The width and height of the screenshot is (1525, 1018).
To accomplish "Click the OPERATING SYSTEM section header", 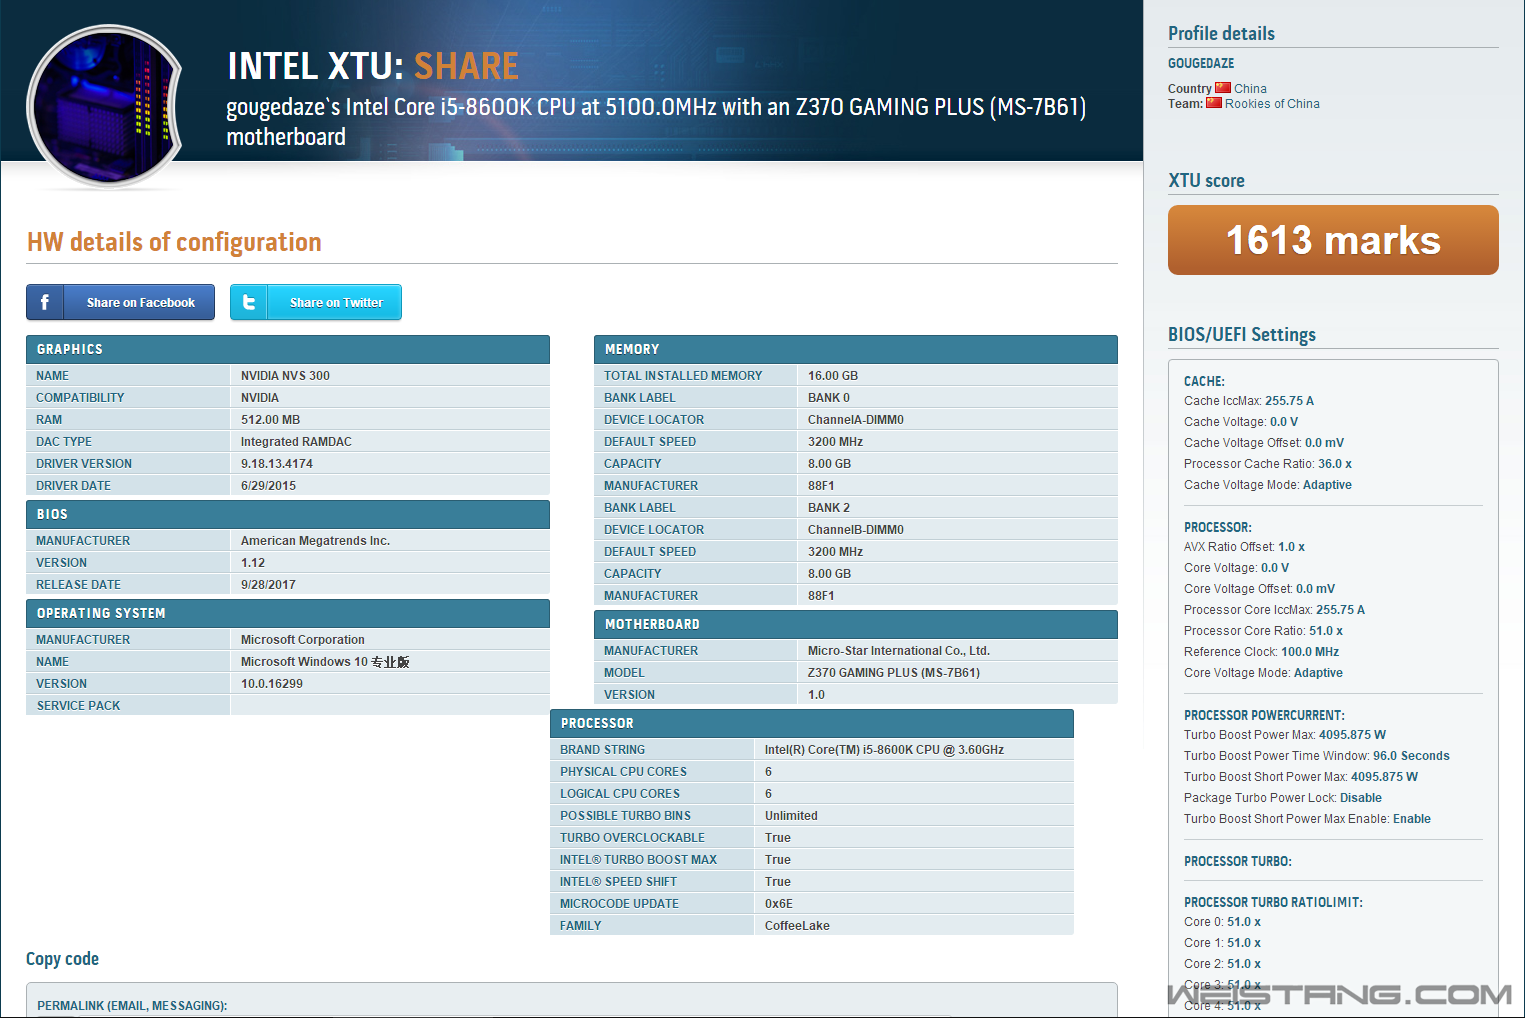I will [288, 613].
